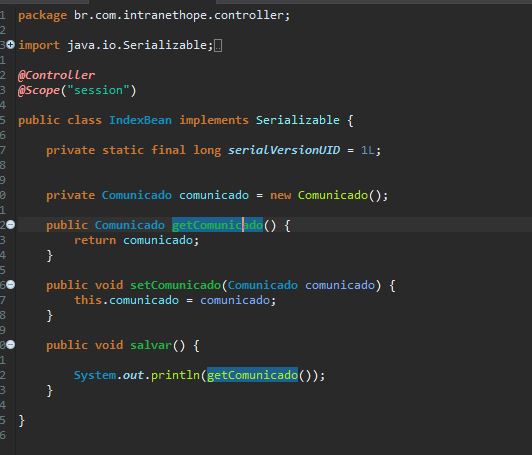Screen dimensions: 532x455
Task: Click the highlighted getComunicado method declaration
Action: click(217, 225)
